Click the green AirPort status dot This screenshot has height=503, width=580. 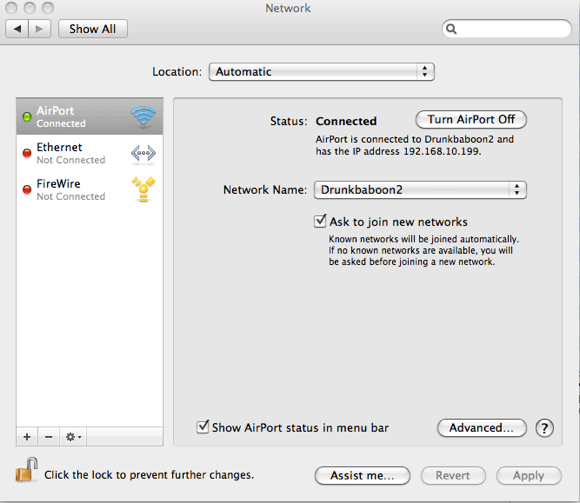pyautogui.click(x=27, y=117)
